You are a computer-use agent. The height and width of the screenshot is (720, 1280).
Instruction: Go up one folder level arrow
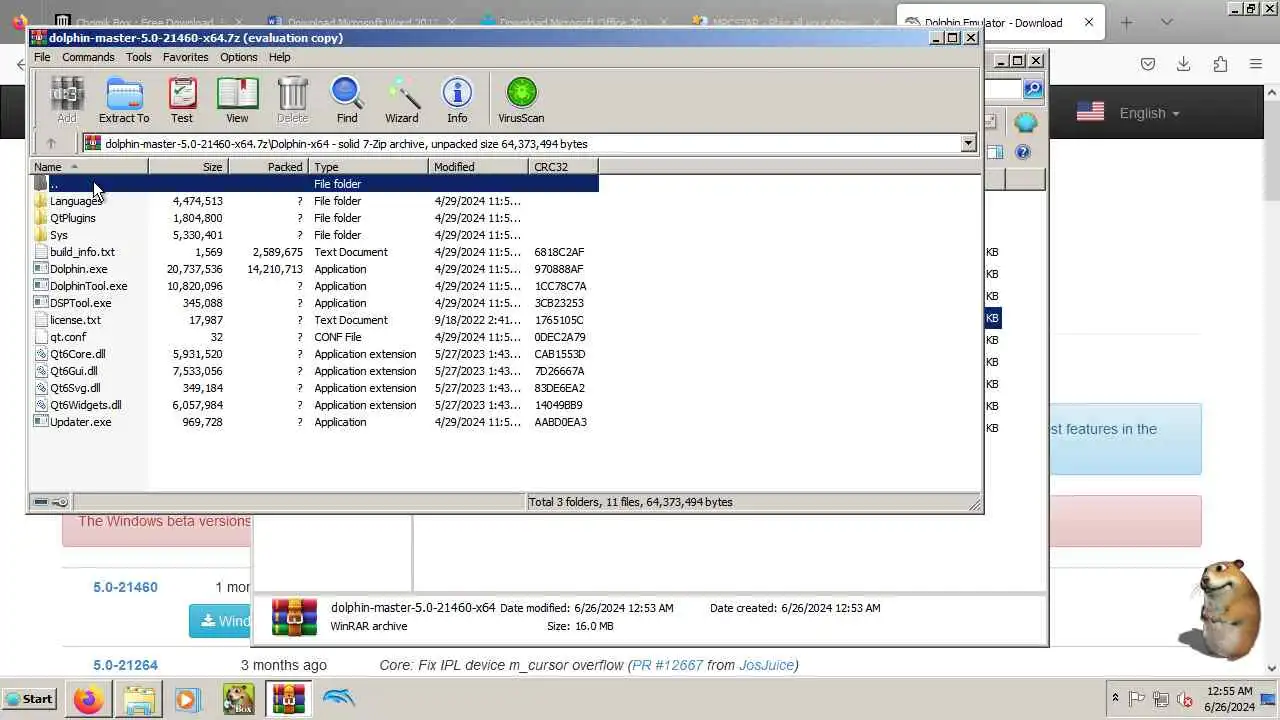(51, 143)
